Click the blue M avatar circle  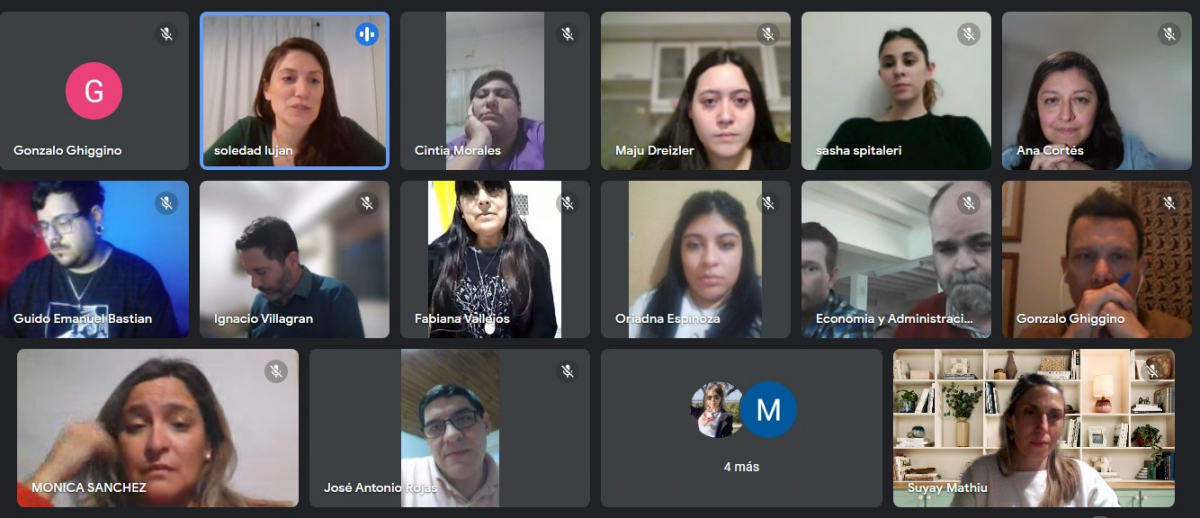click(x=768, y=410)
